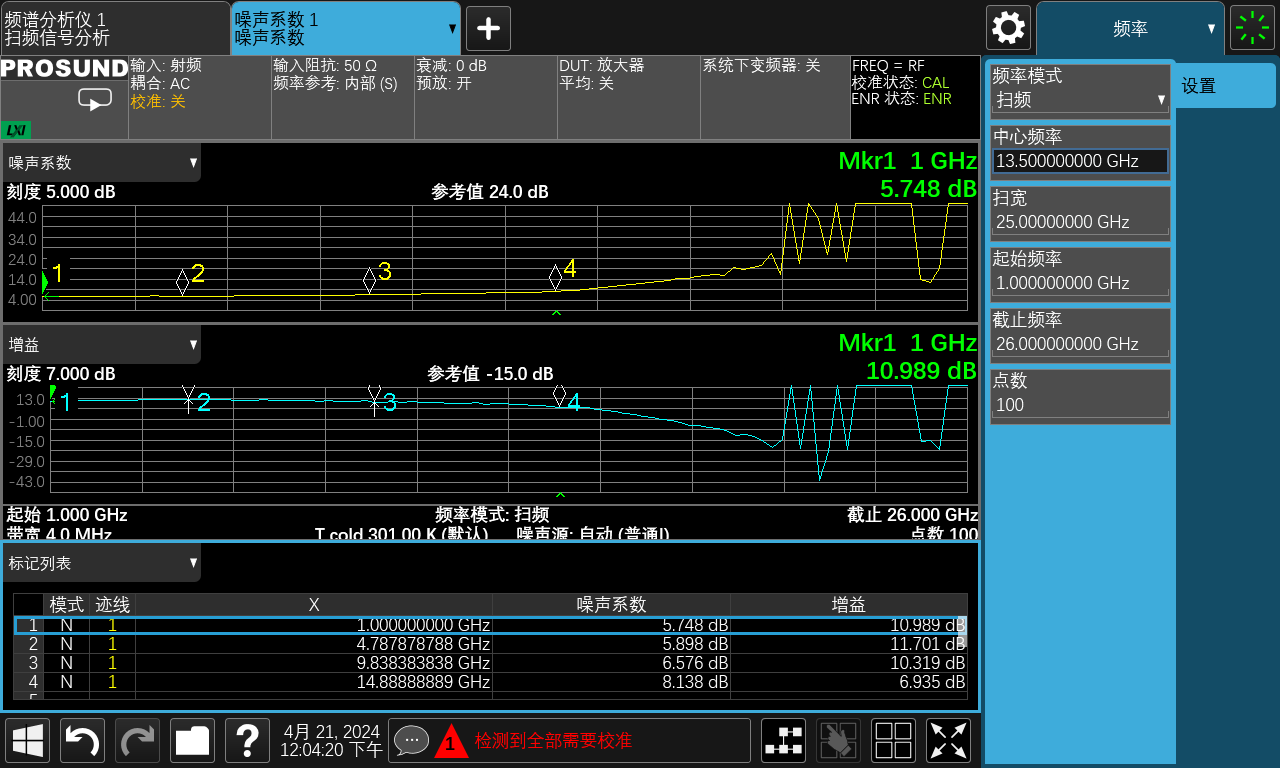Select the 设置 side tab

(1225, 86)
